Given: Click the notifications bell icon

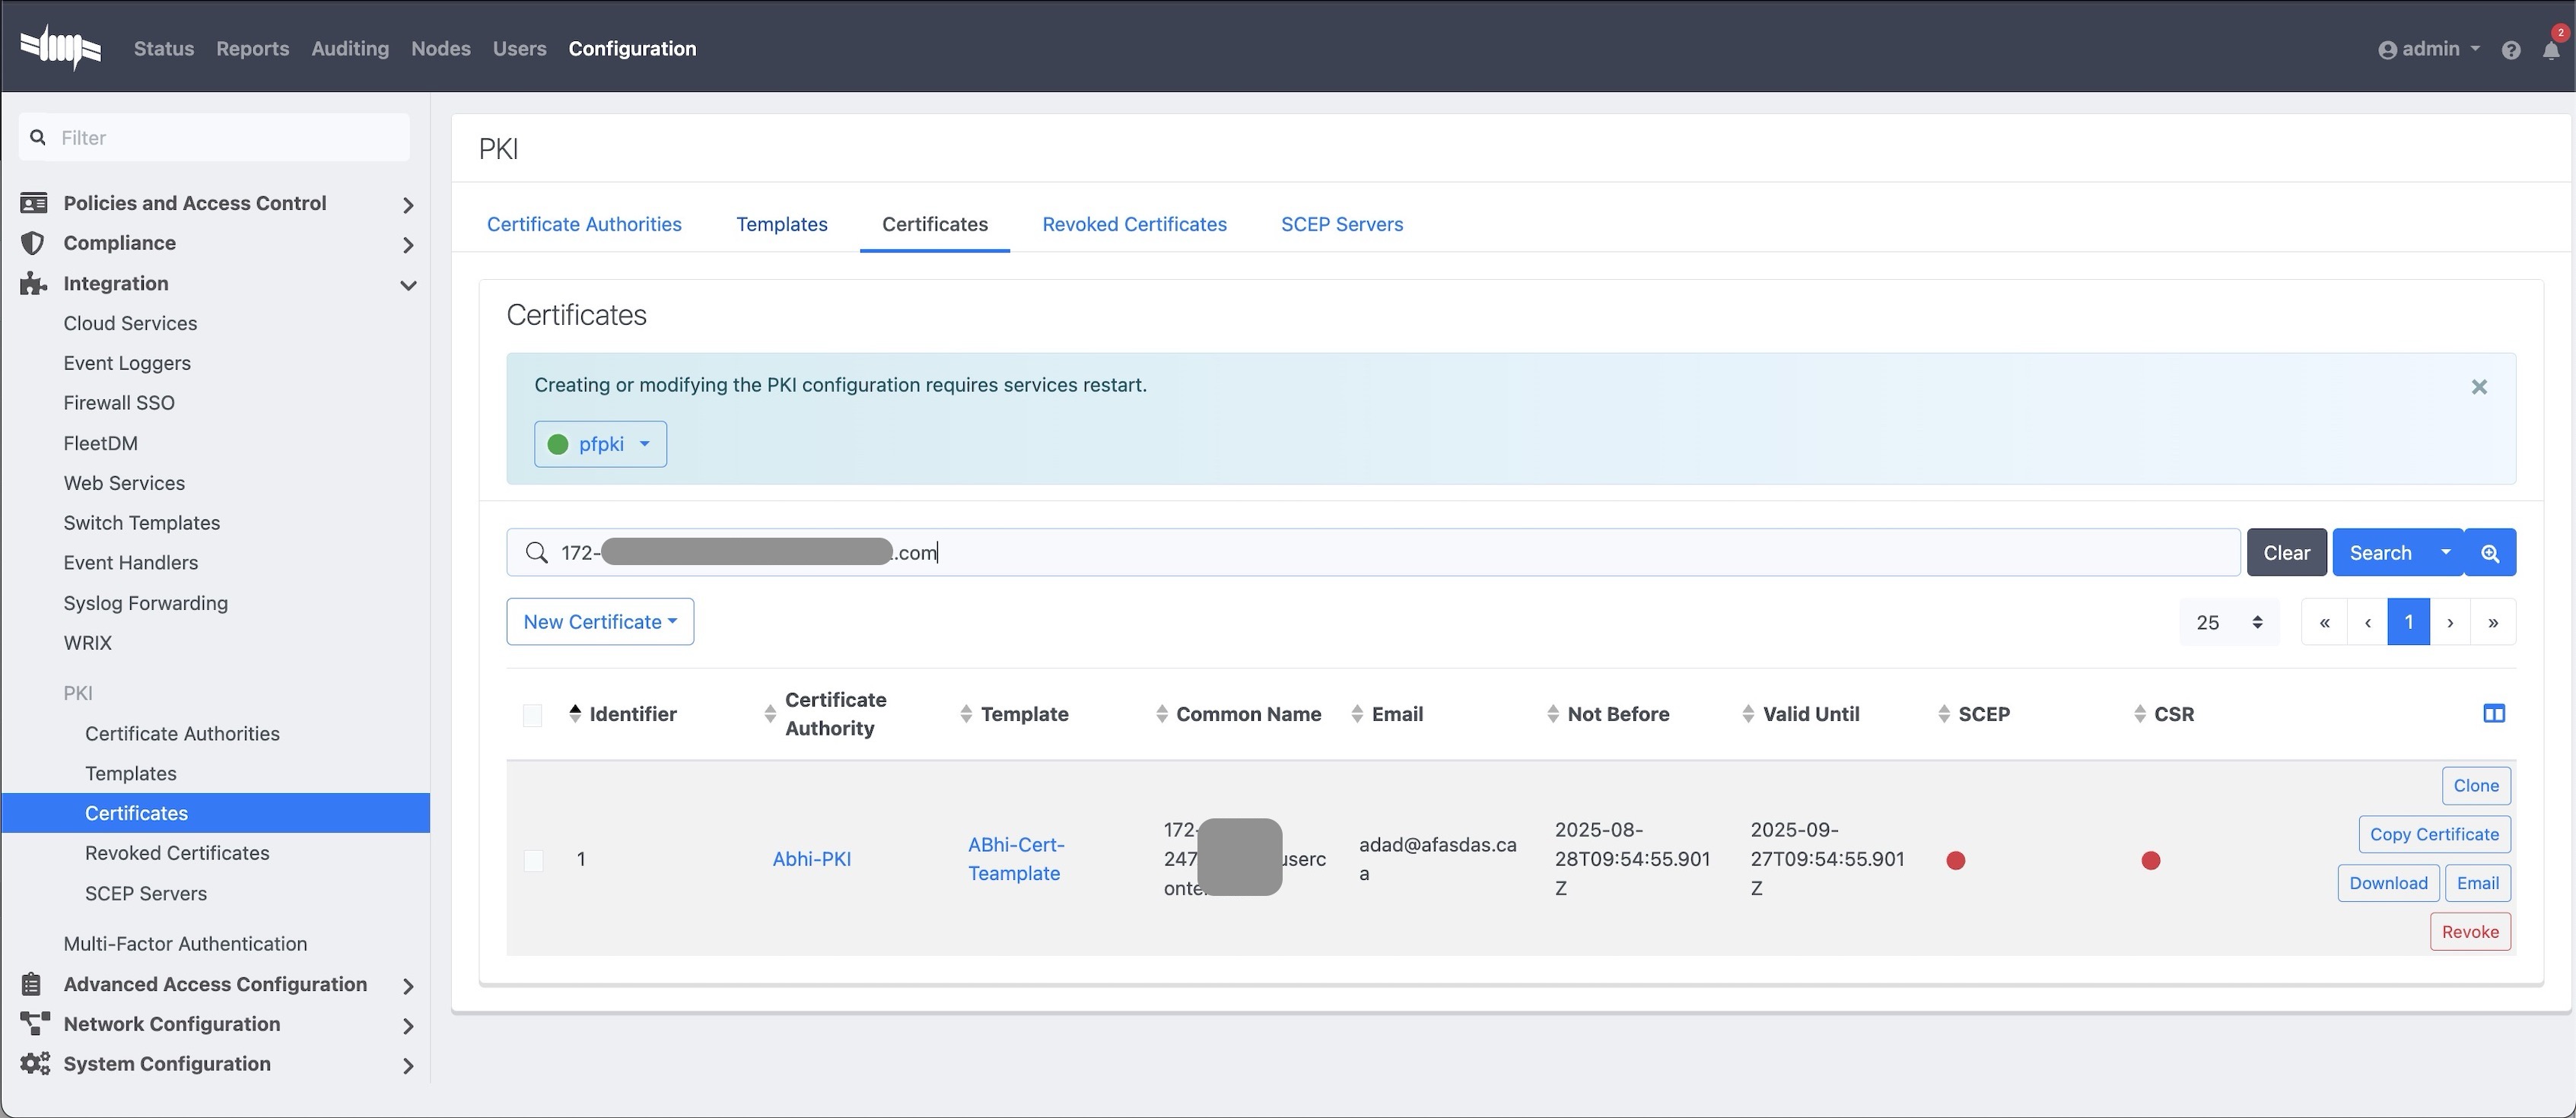Looking at the screenshot, I should [x=2551, y=49].
